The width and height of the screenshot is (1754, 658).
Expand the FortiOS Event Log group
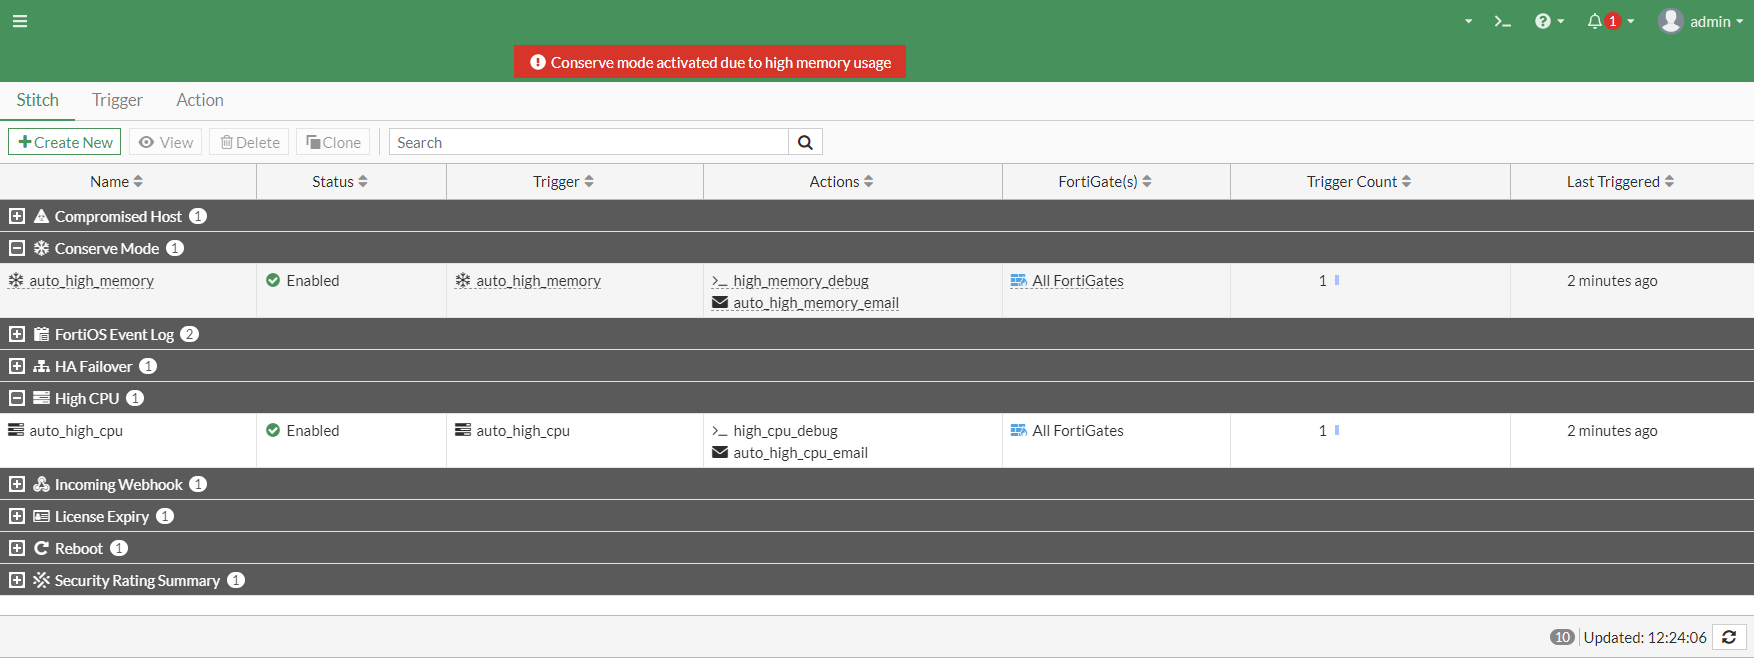tap(17, 334)
